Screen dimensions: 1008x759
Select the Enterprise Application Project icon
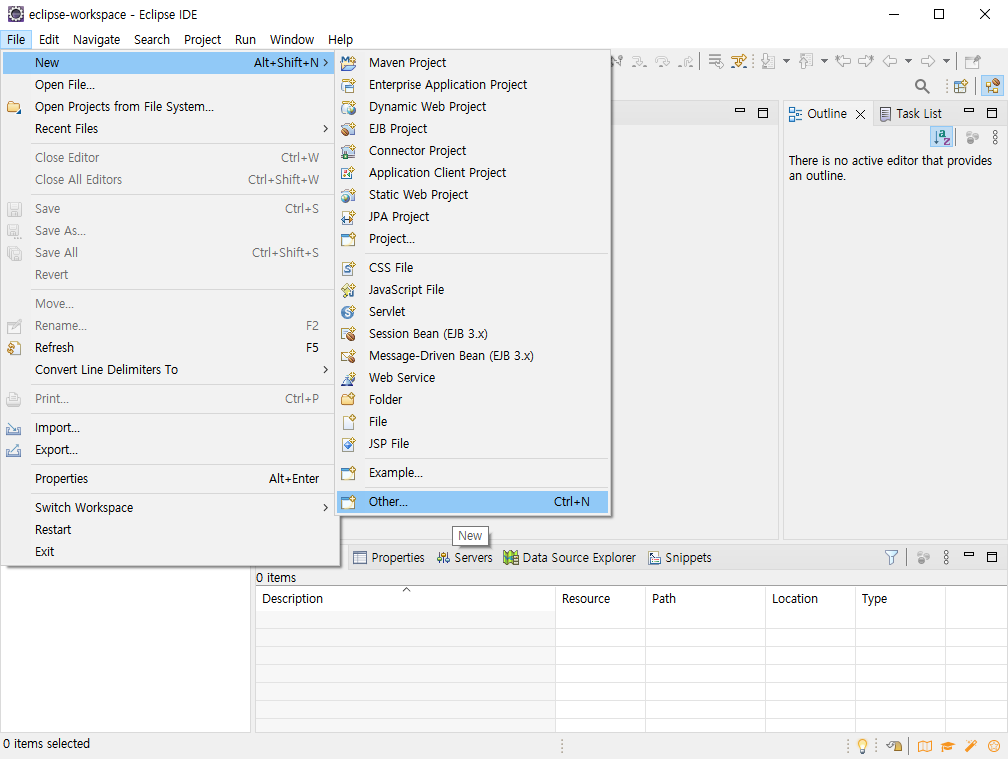(x=348, y=85)
